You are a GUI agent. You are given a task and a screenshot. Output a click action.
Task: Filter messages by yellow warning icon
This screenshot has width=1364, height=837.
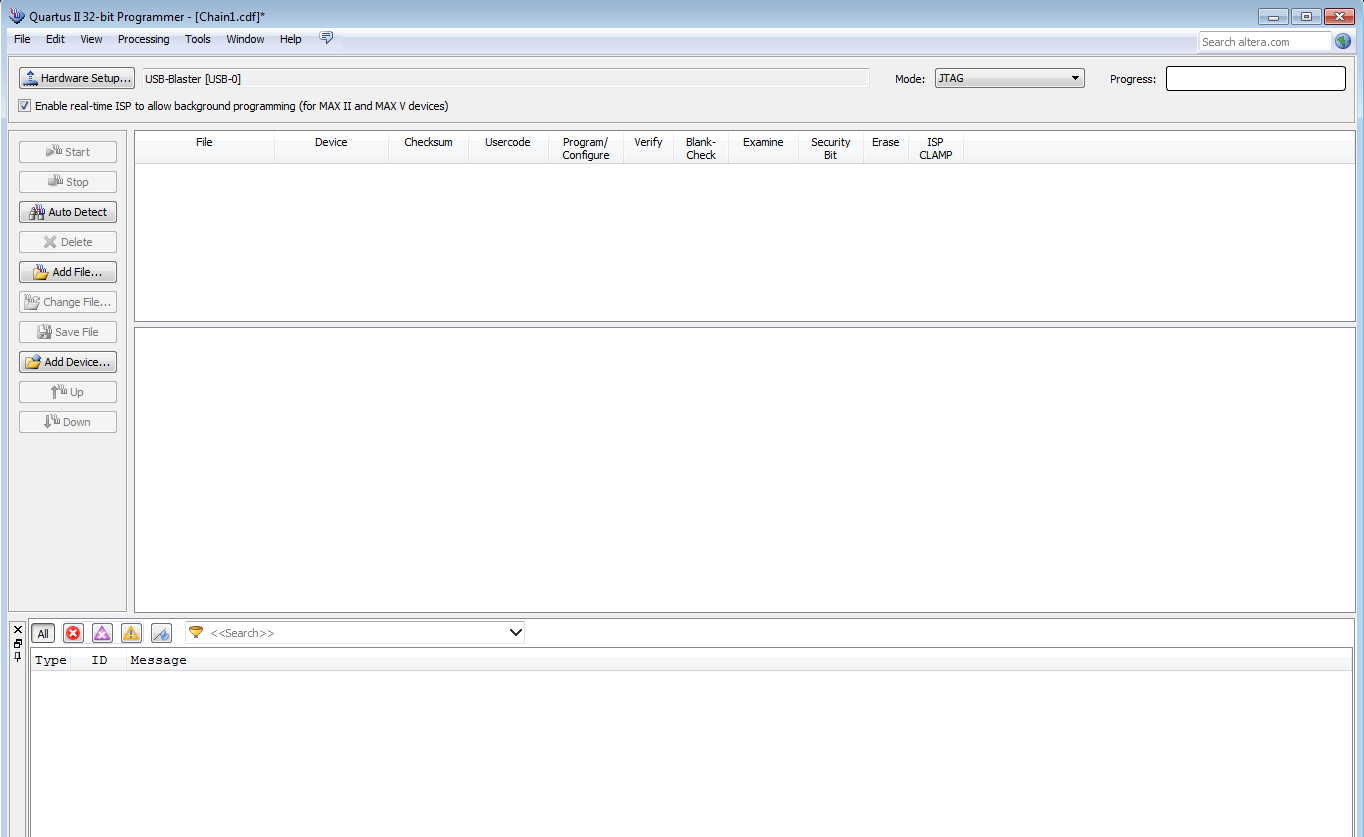tap(131, 633)
